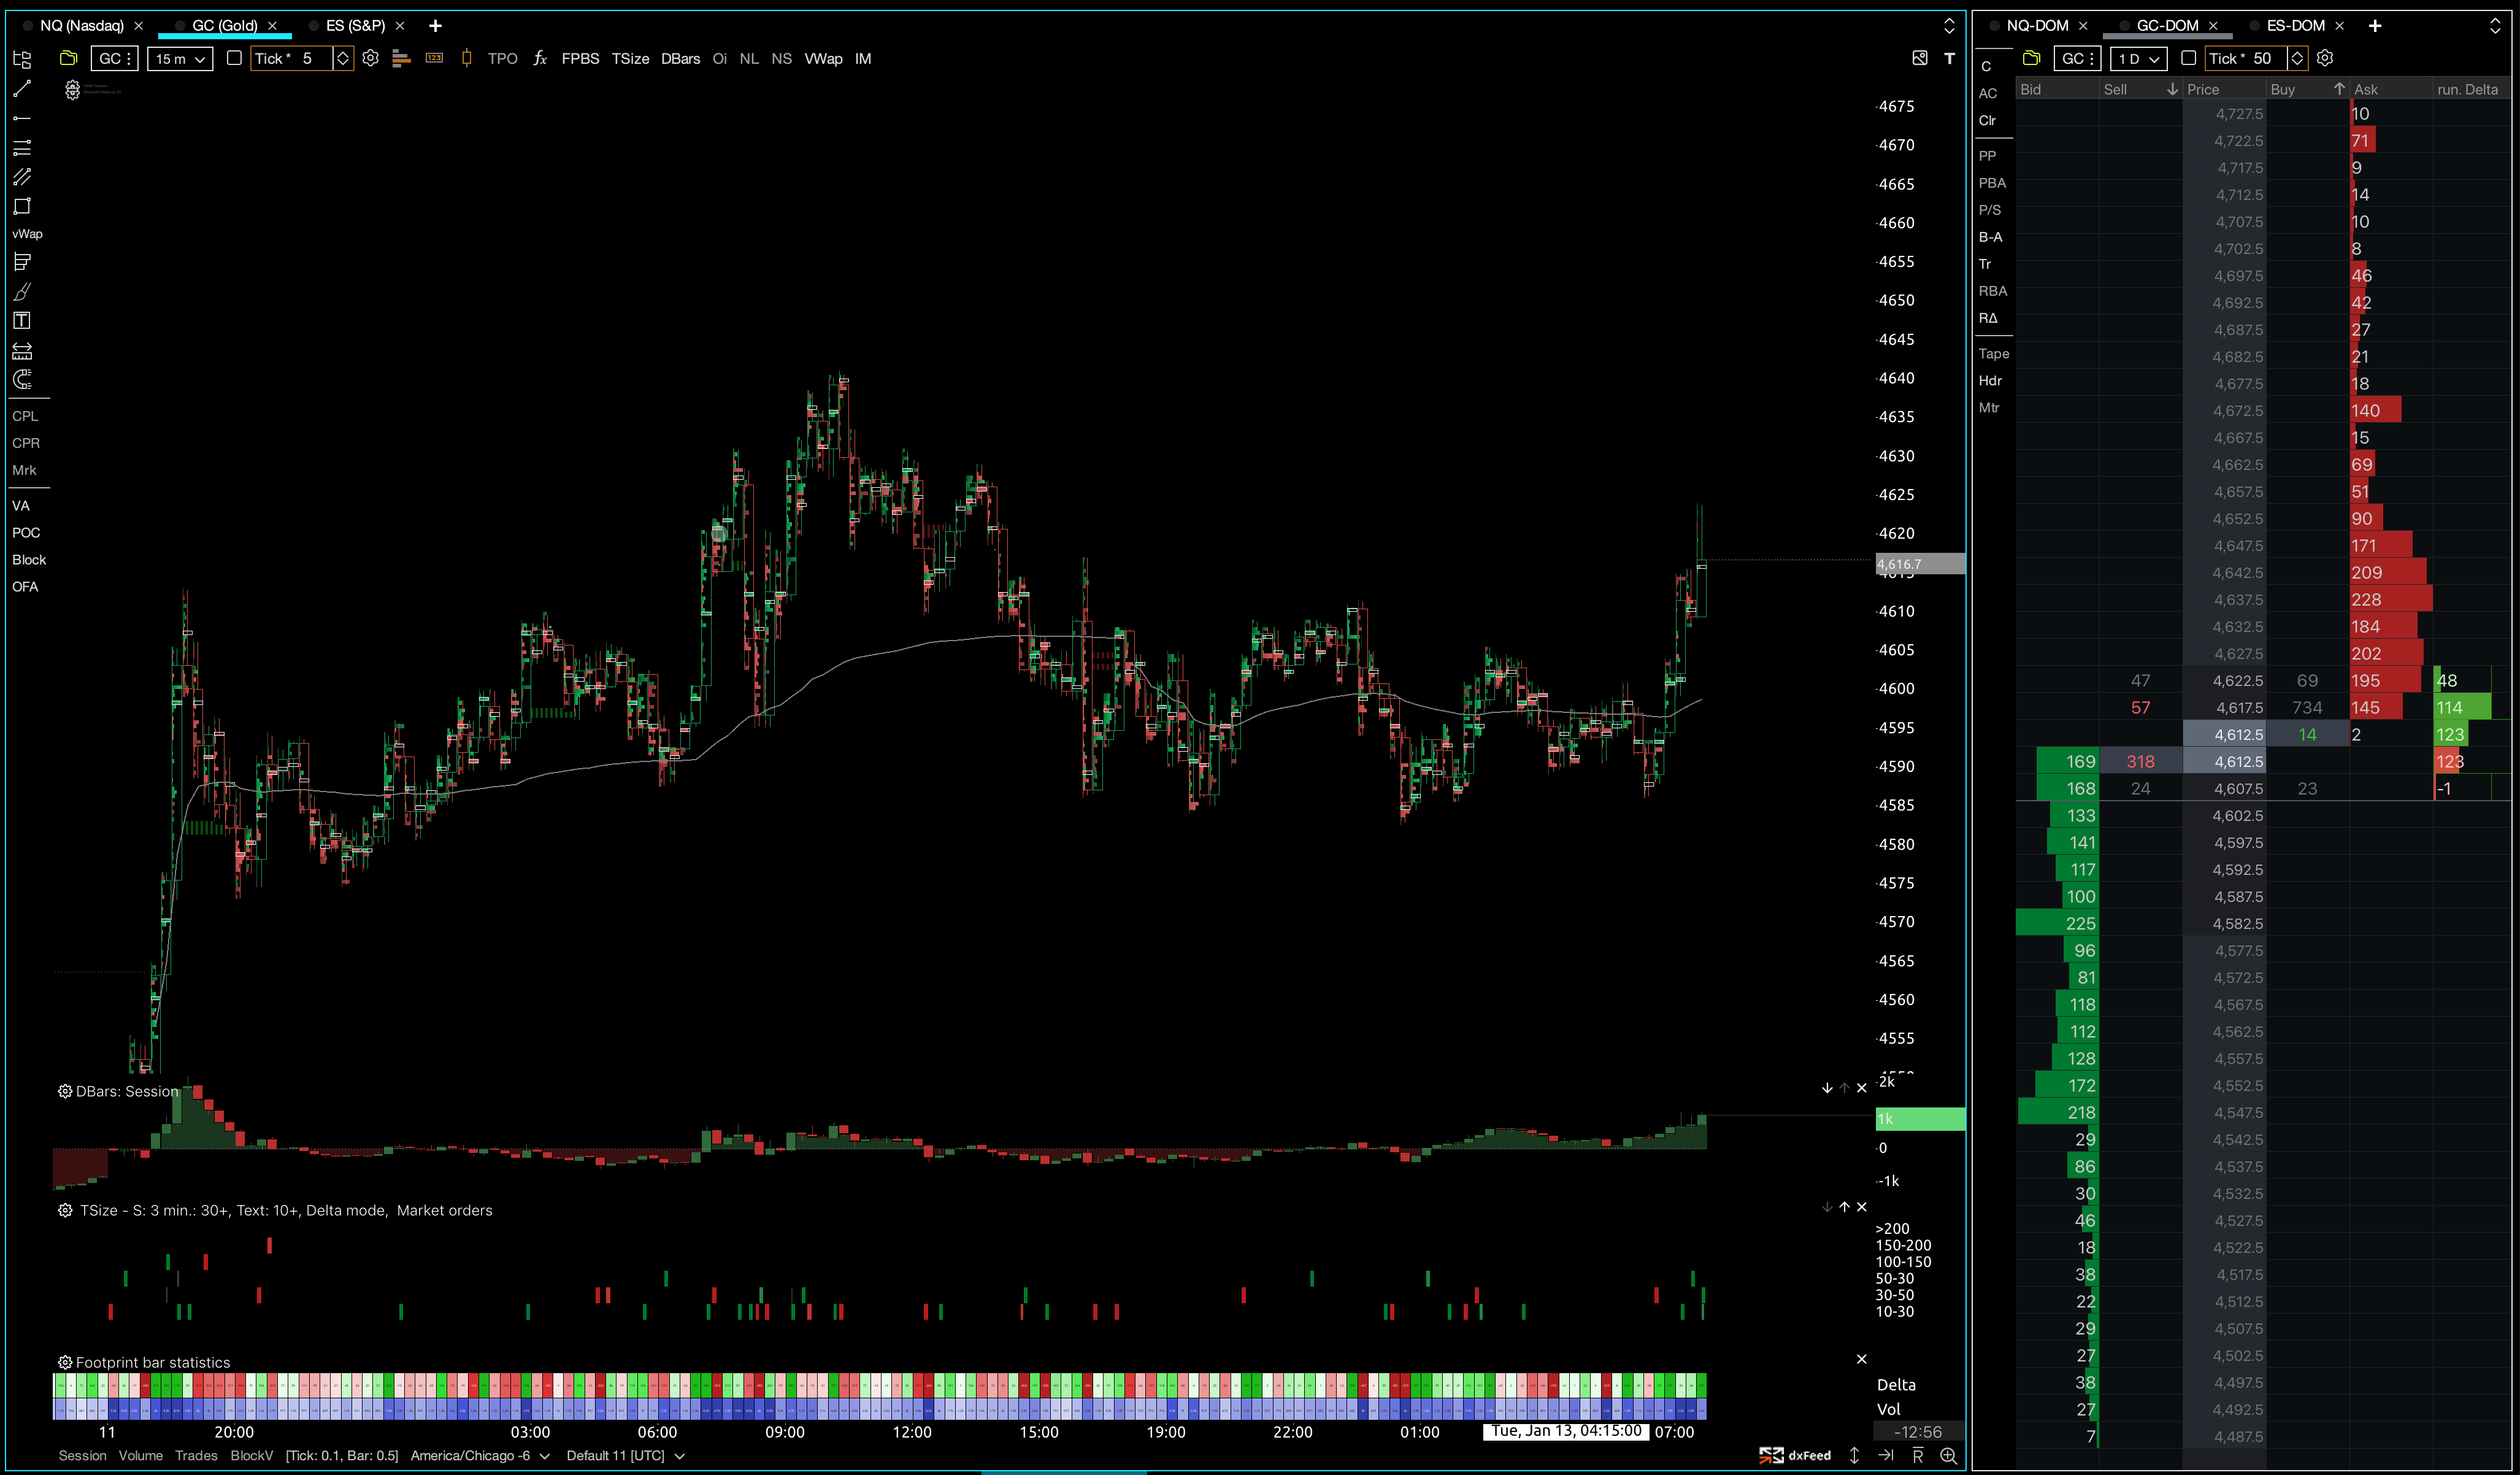The width and height of the screenshot is (2520, 1475).
Task: Open the fx indicators menu
Action: [540, 58]
